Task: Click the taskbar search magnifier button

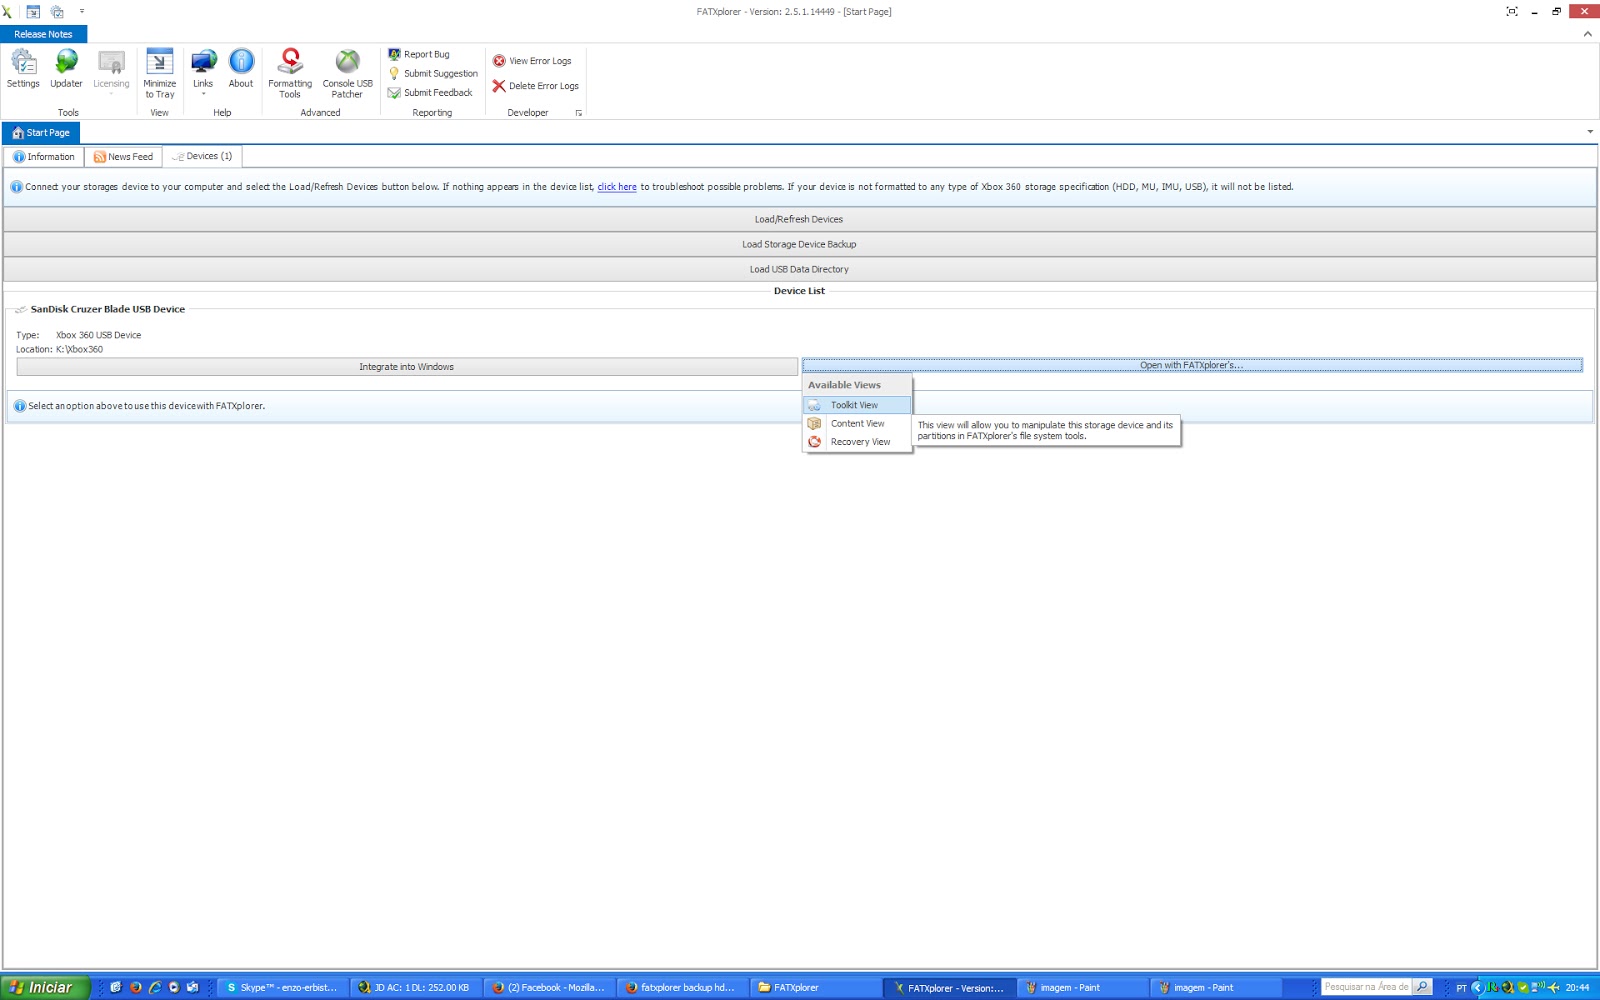Action: [x=1422, y=987]
